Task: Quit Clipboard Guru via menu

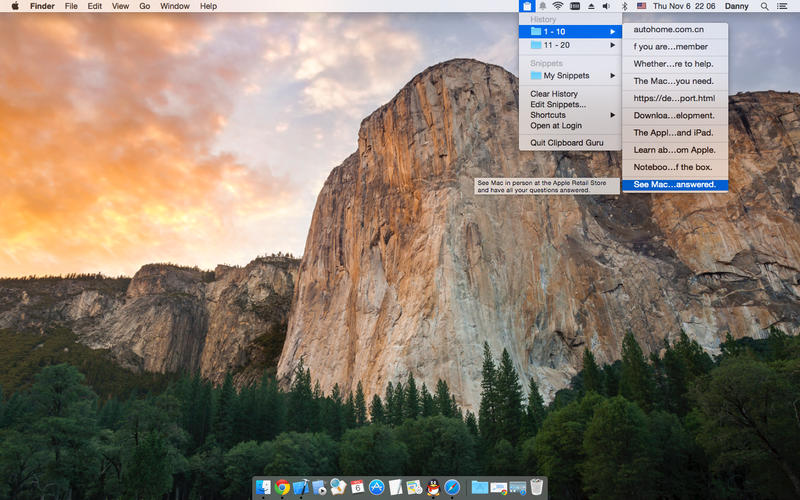Action: pyautogui.click(x=566, y=143)
